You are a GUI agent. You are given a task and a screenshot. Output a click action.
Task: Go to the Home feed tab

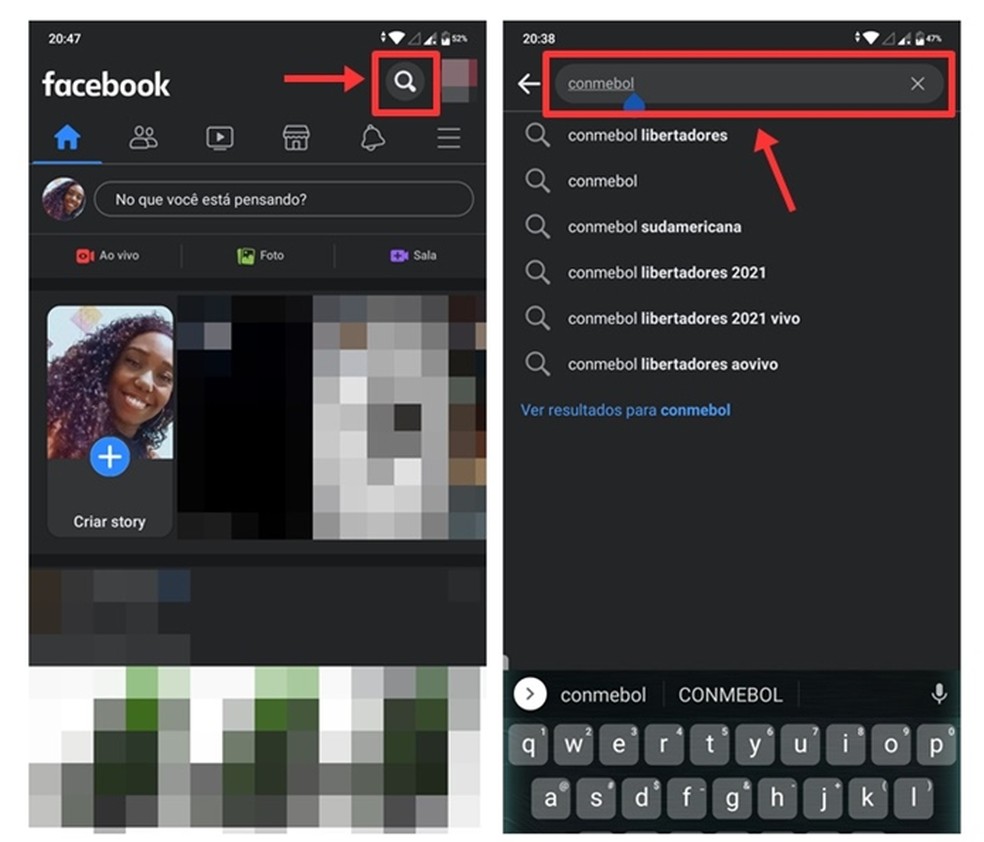pyautogui.click(x=67, y=137)
